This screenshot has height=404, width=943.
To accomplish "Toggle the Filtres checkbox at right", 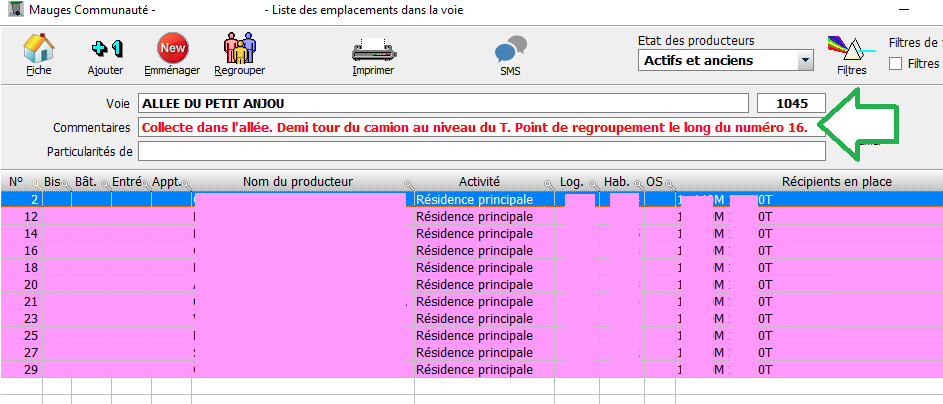I will pos(895,64).
